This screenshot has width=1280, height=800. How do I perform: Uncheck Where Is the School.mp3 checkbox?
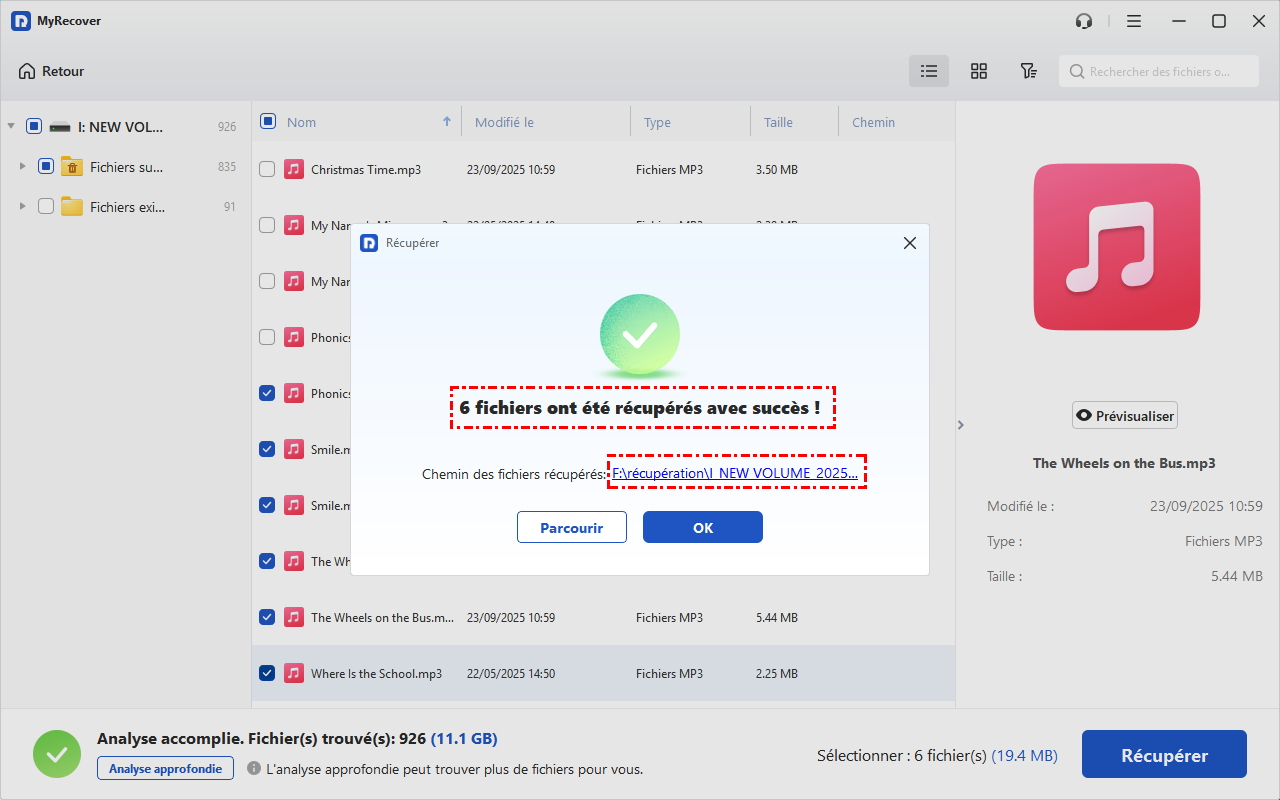[x=267, y=673]
